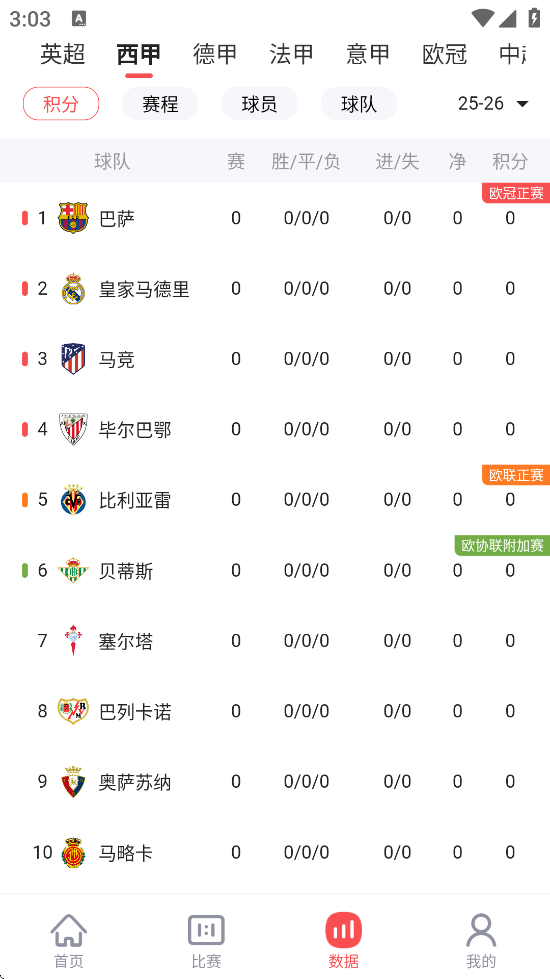550x979 pixels.
Task: Tap the 欧协联附加赛 green tag
Action: [x=502, y=546]
